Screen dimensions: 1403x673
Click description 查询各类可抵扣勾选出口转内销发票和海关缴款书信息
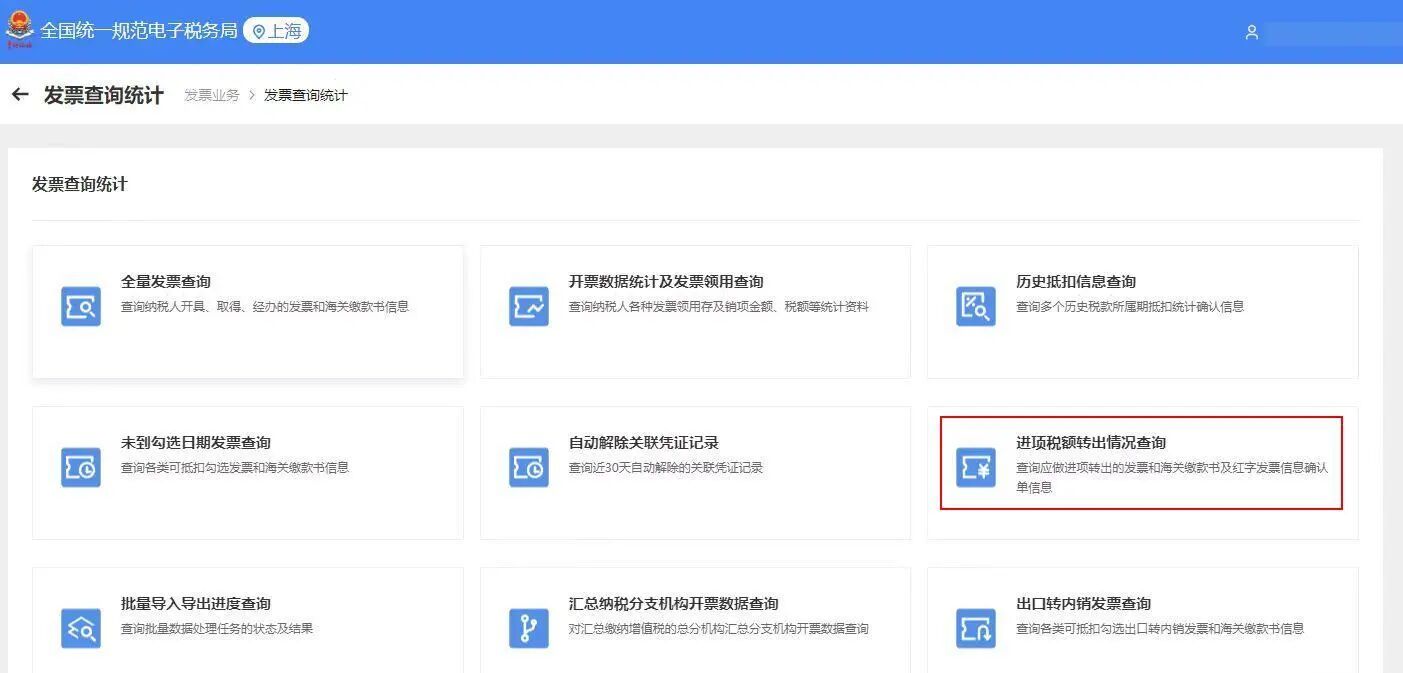pos(1160,629)
